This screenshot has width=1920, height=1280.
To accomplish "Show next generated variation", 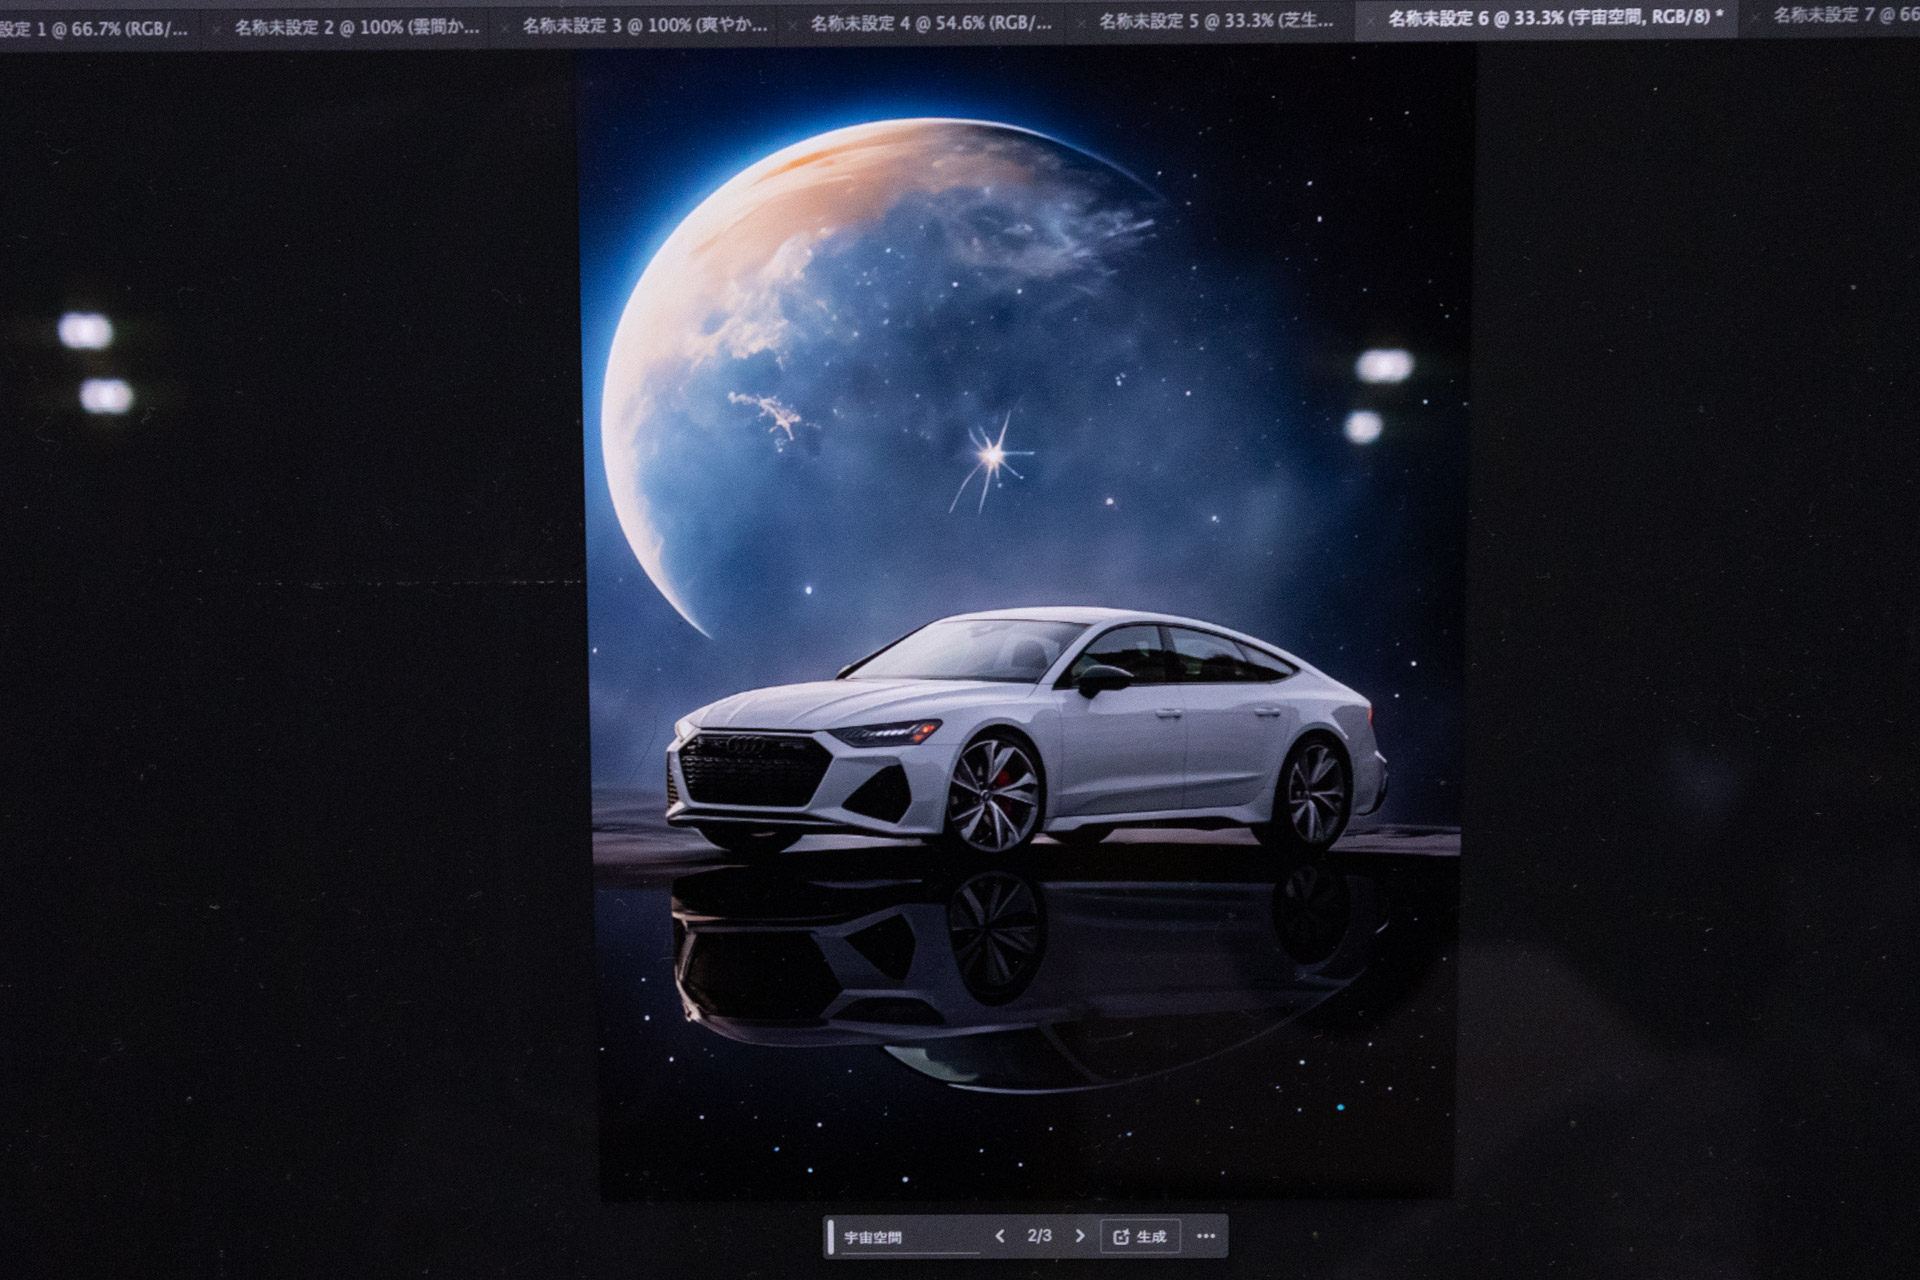I will [x=1080, y=1237].
